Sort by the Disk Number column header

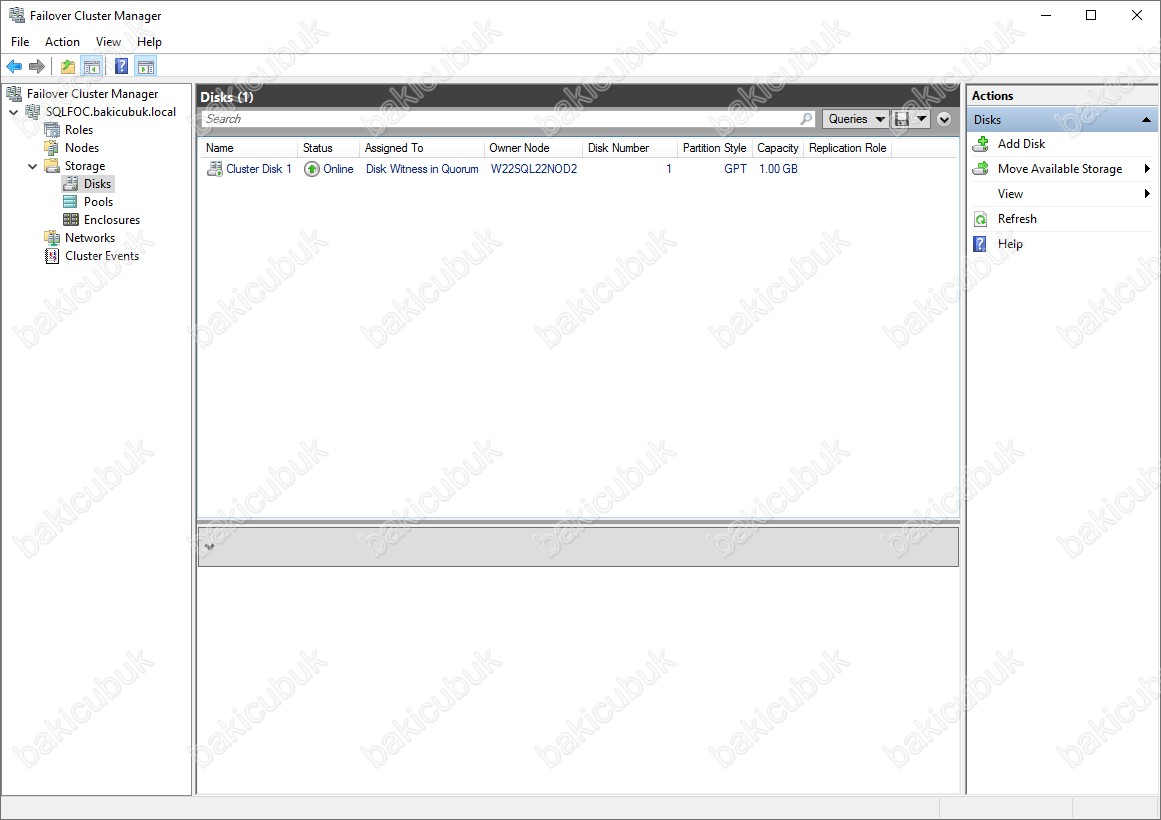point(630,148)
